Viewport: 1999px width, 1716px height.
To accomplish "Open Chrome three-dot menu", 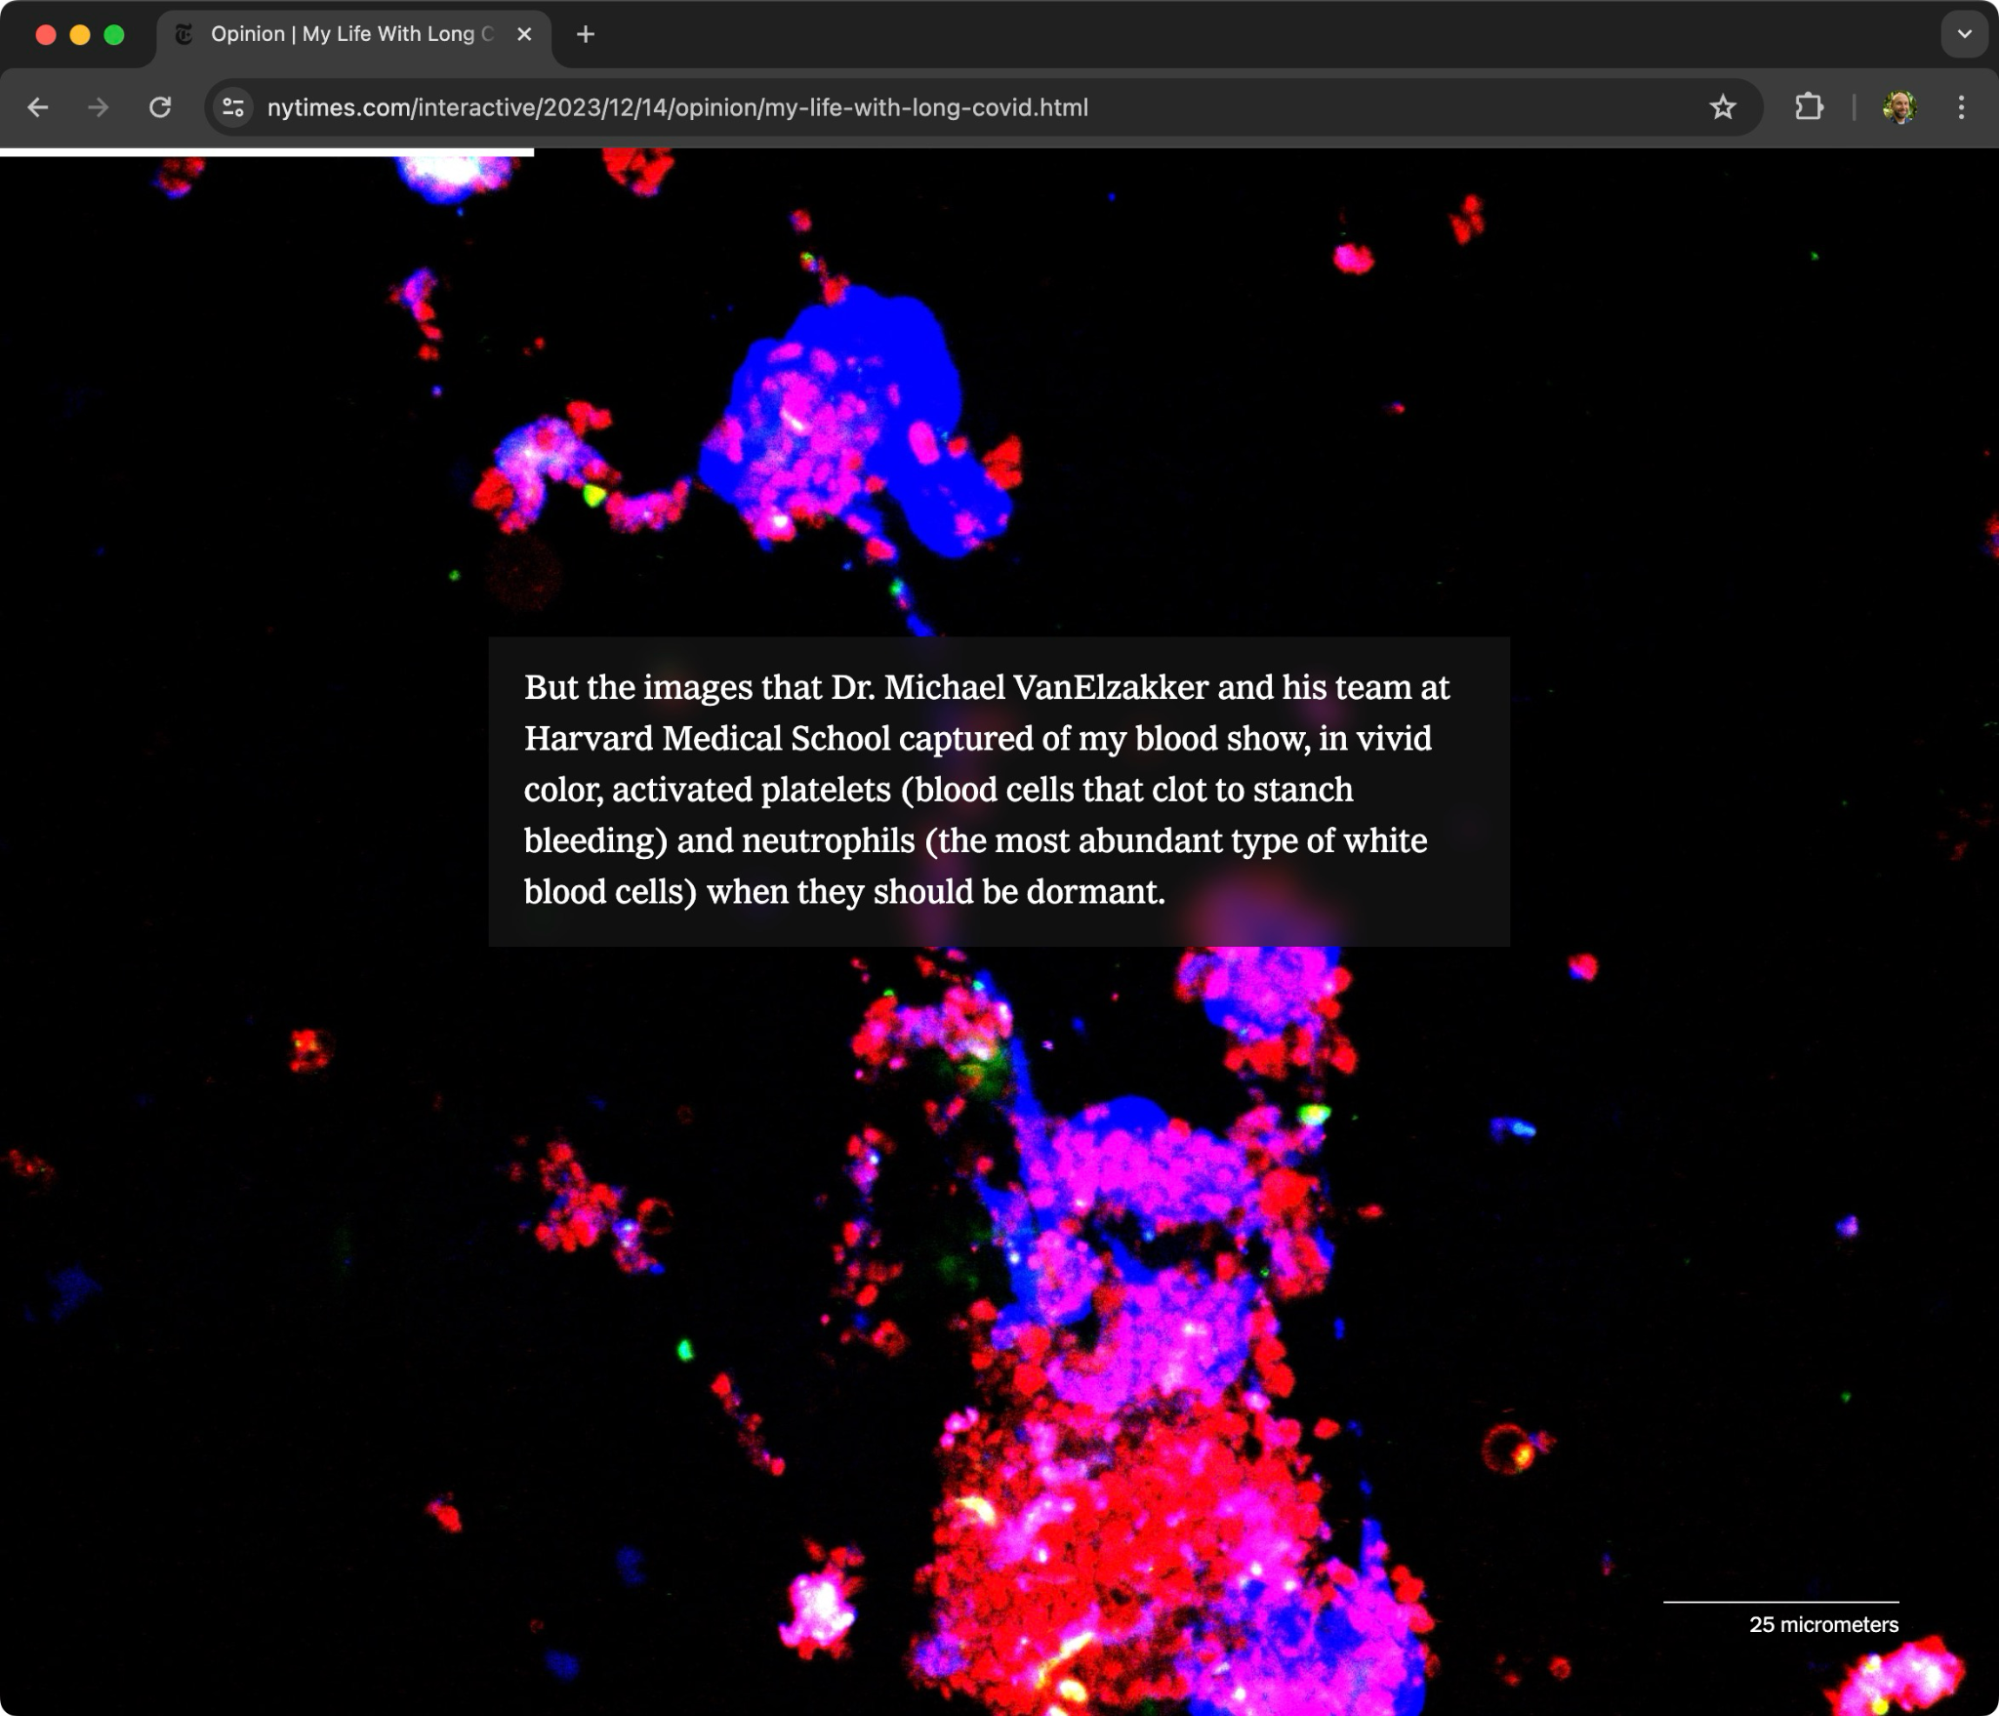I will click(x=1961, y=107).
